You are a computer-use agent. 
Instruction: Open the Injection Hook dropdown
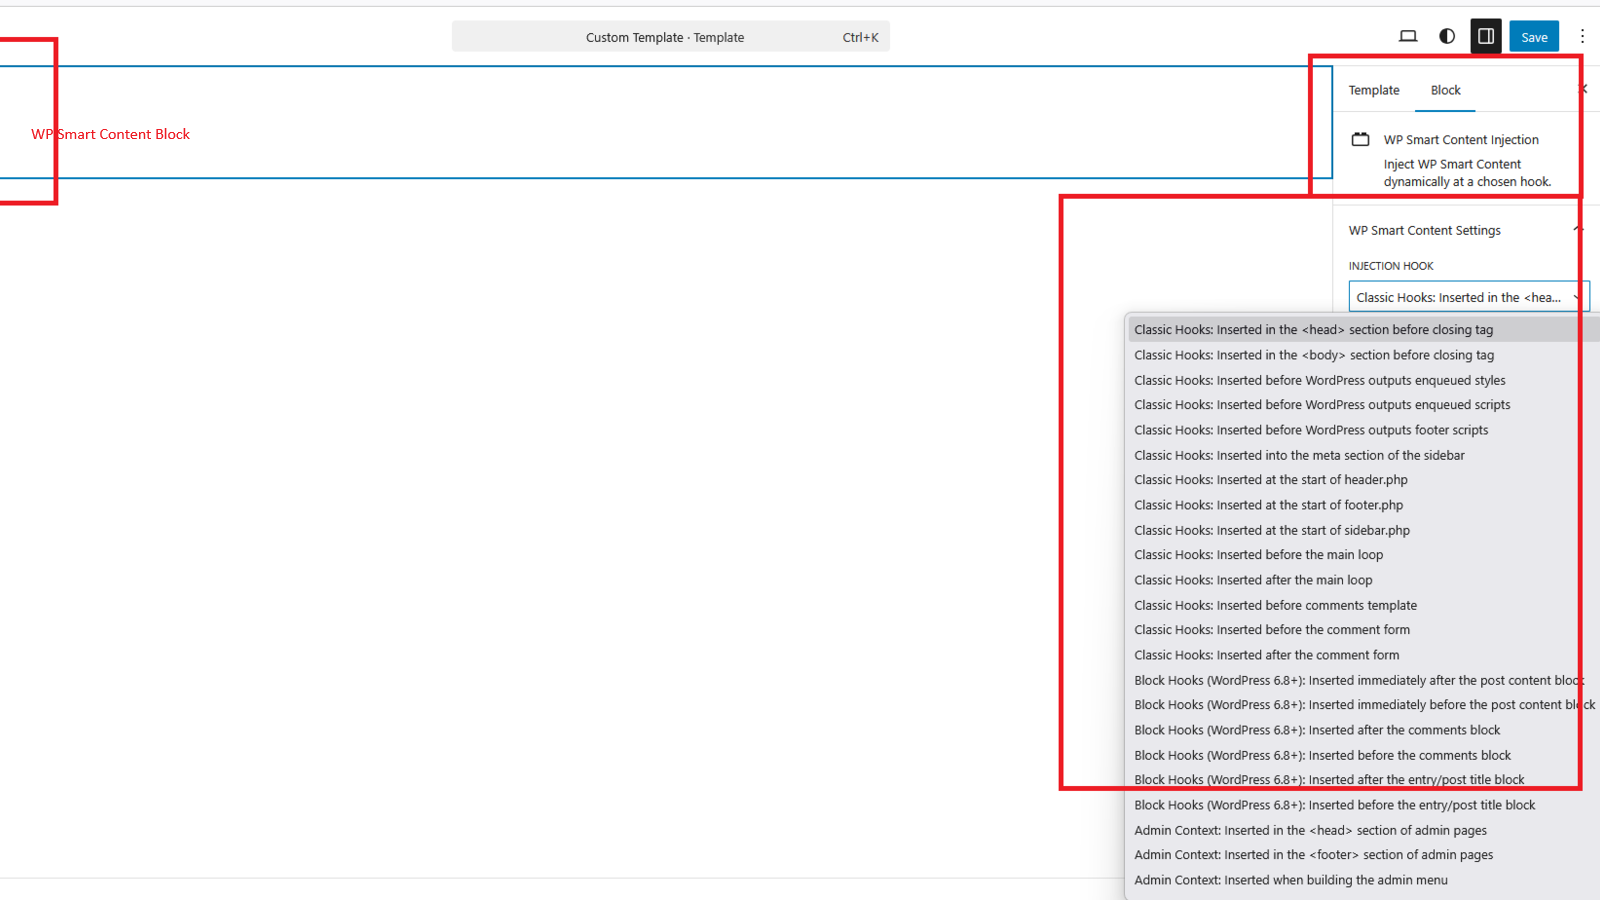(1466, 296)
